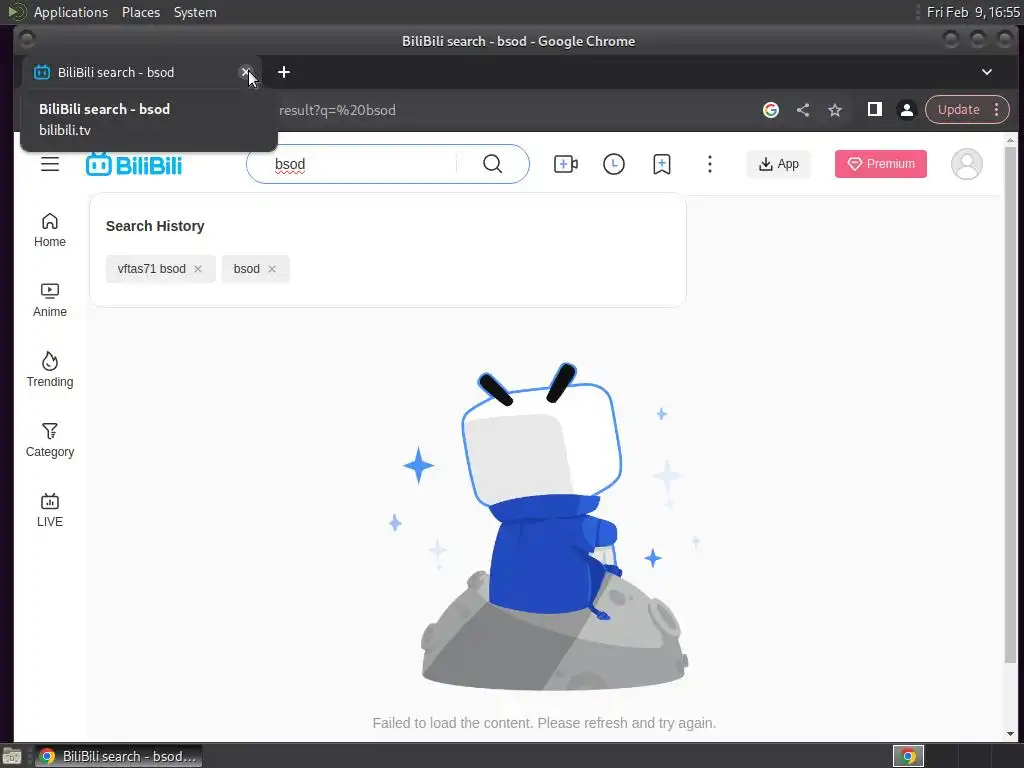Remove 'bsod' chip from search history
The height and width of the screenshot is (768, 1024).
click(x=272, y=269)
